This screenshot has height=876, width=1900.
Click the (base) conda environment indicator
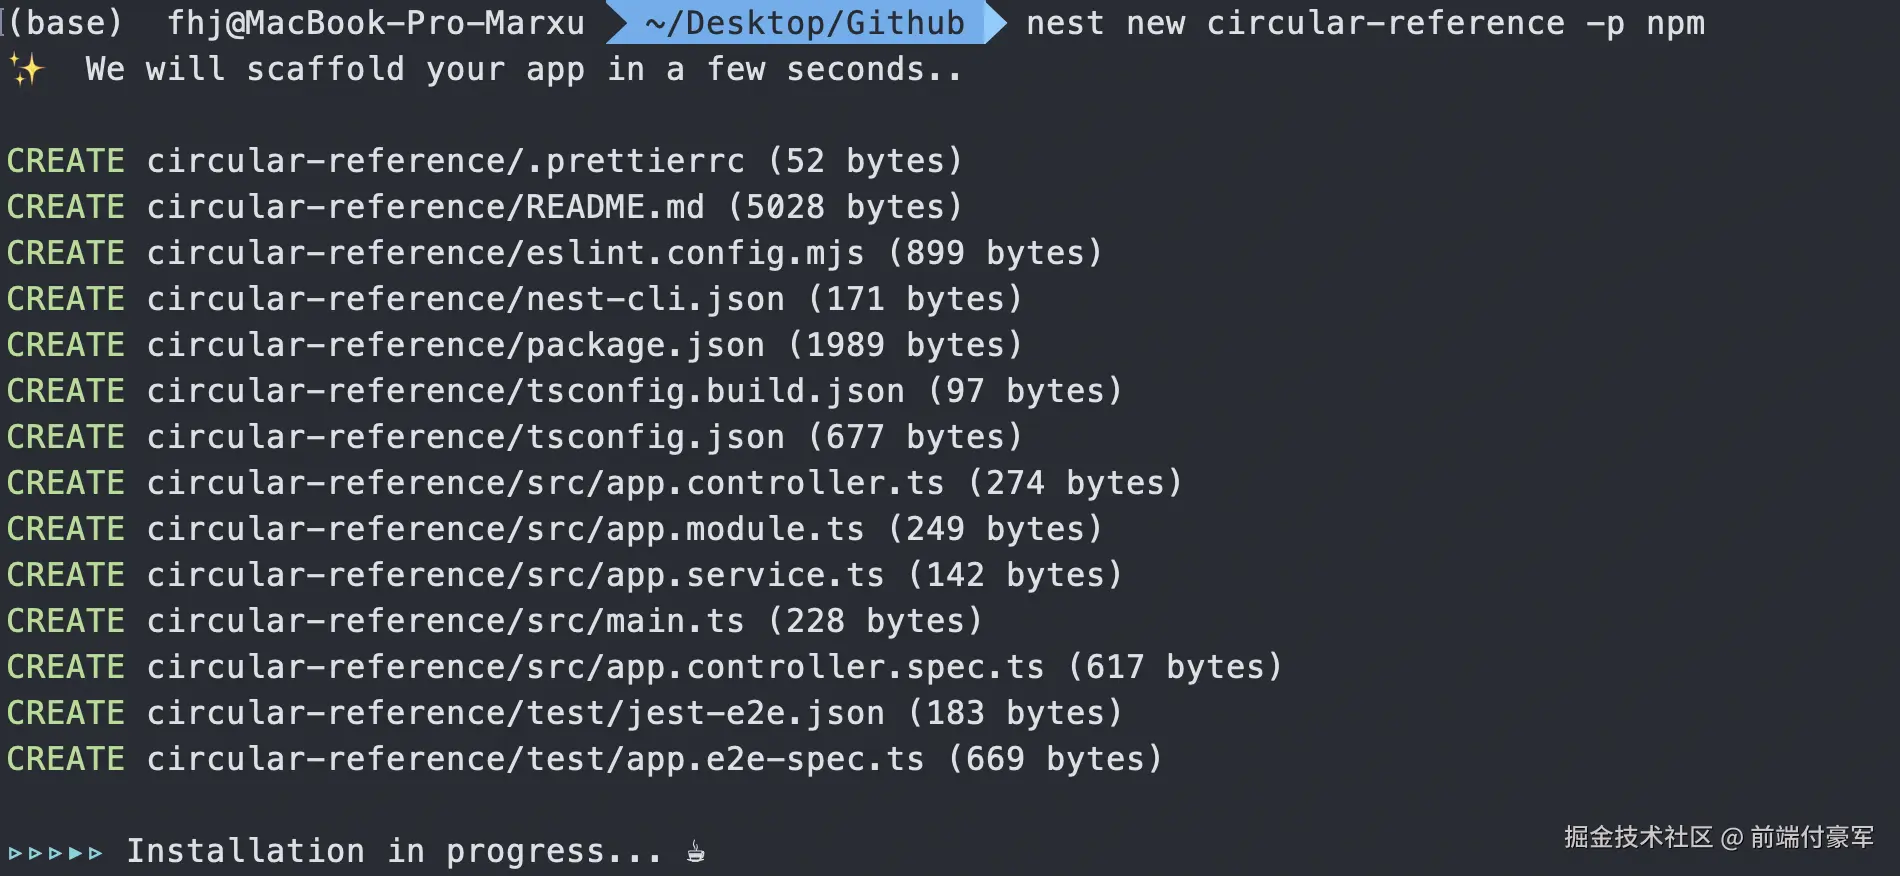pos(65,23)
